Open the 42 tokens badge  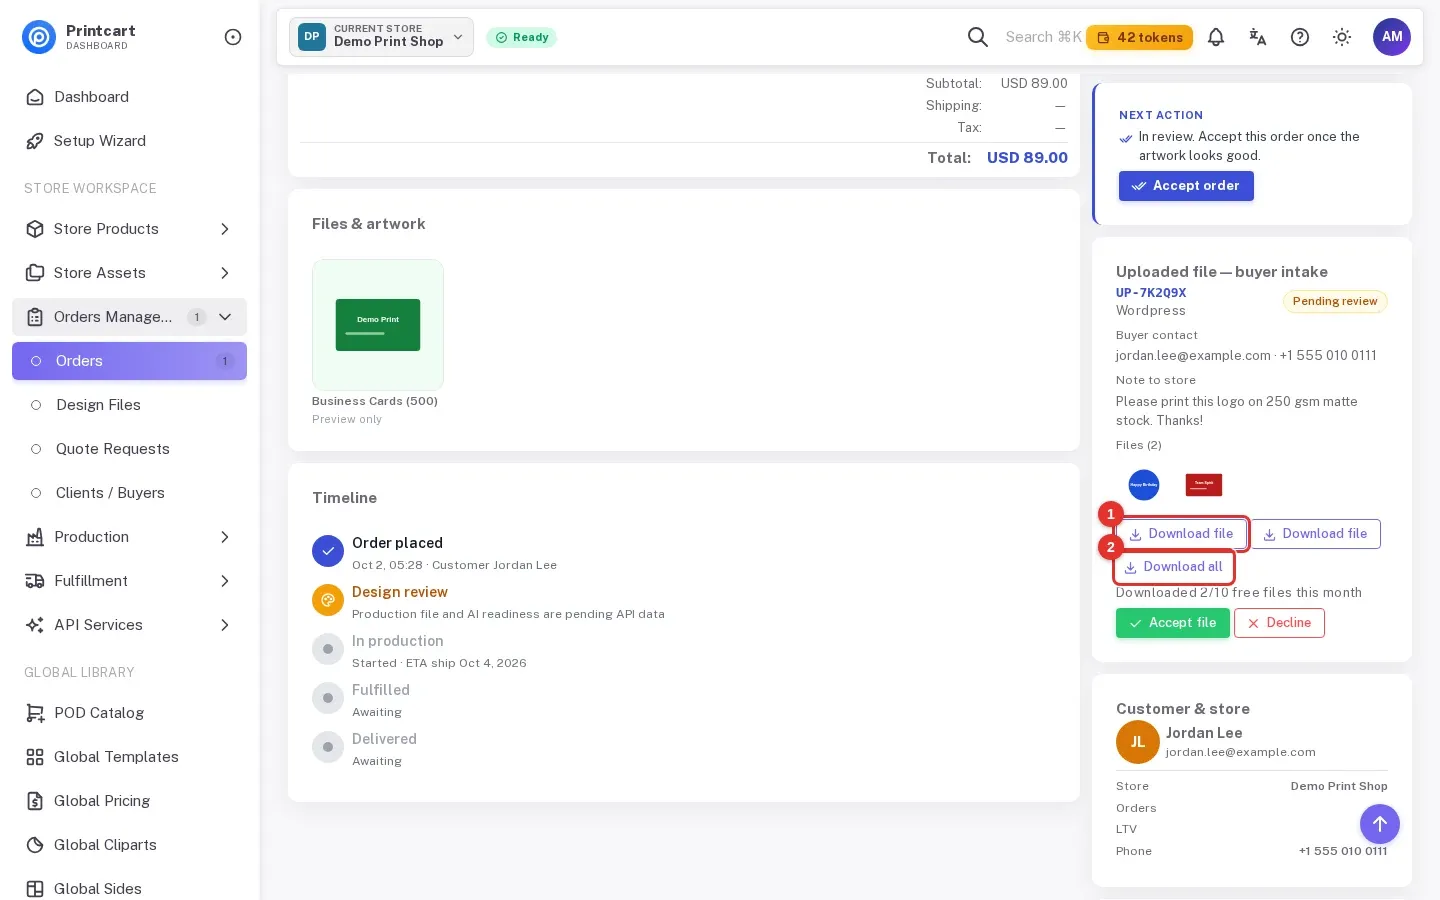tap(1140, 37)
